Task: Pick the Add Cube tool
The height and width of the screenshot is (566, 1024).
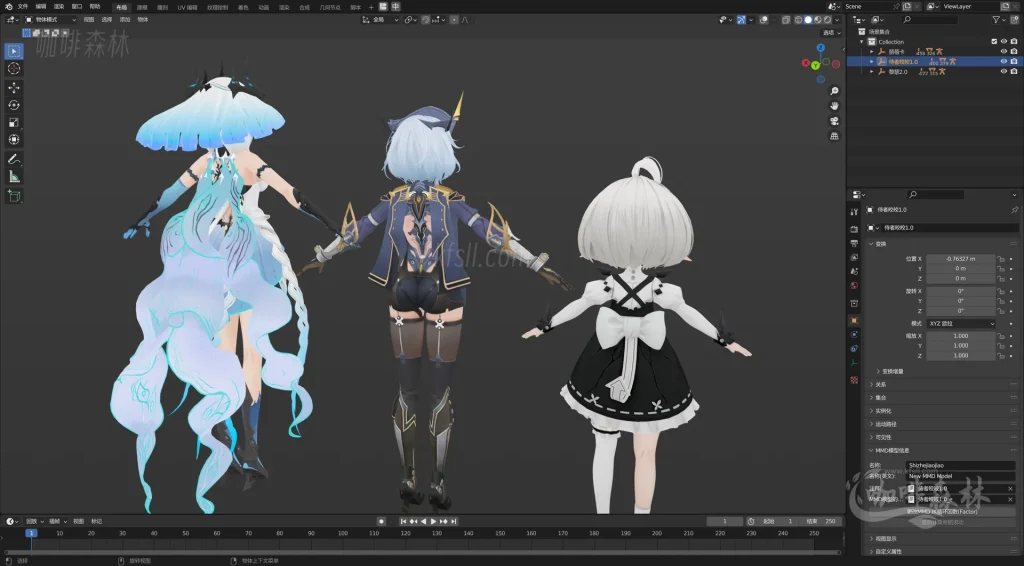Action: pos(14,196)
